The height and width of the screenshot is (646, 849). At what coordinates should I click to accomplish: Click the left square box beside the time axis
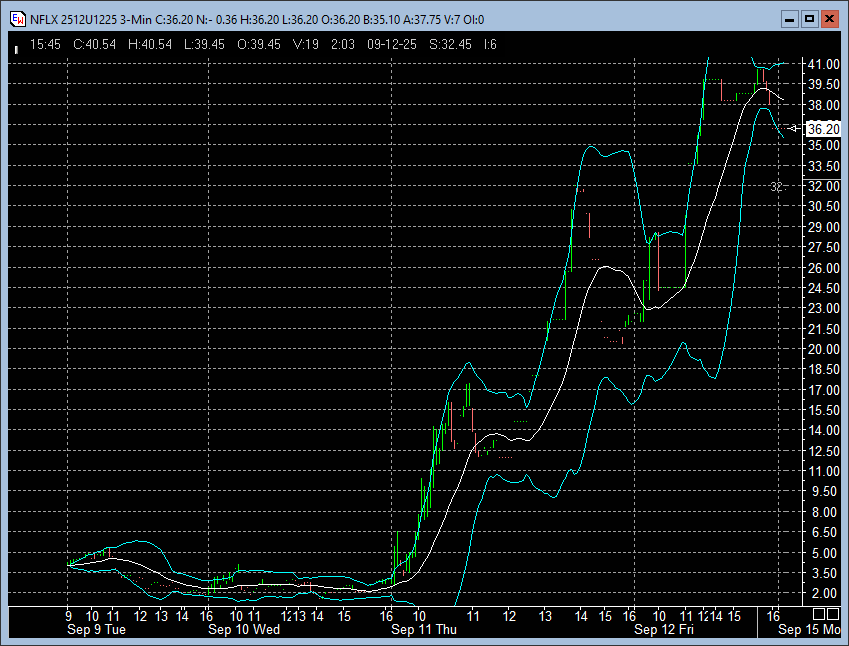[x=819, y=614]
